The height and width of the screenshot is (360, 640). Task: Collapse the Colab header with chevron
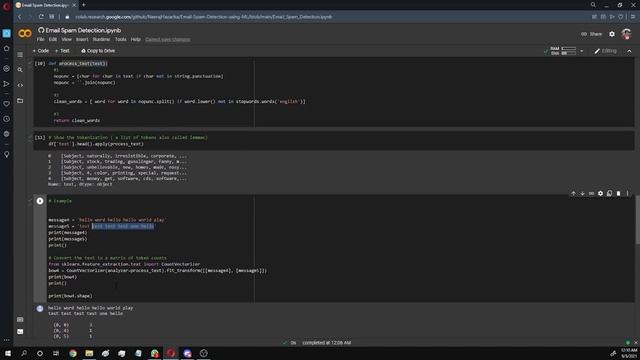(x=629, y=51)
